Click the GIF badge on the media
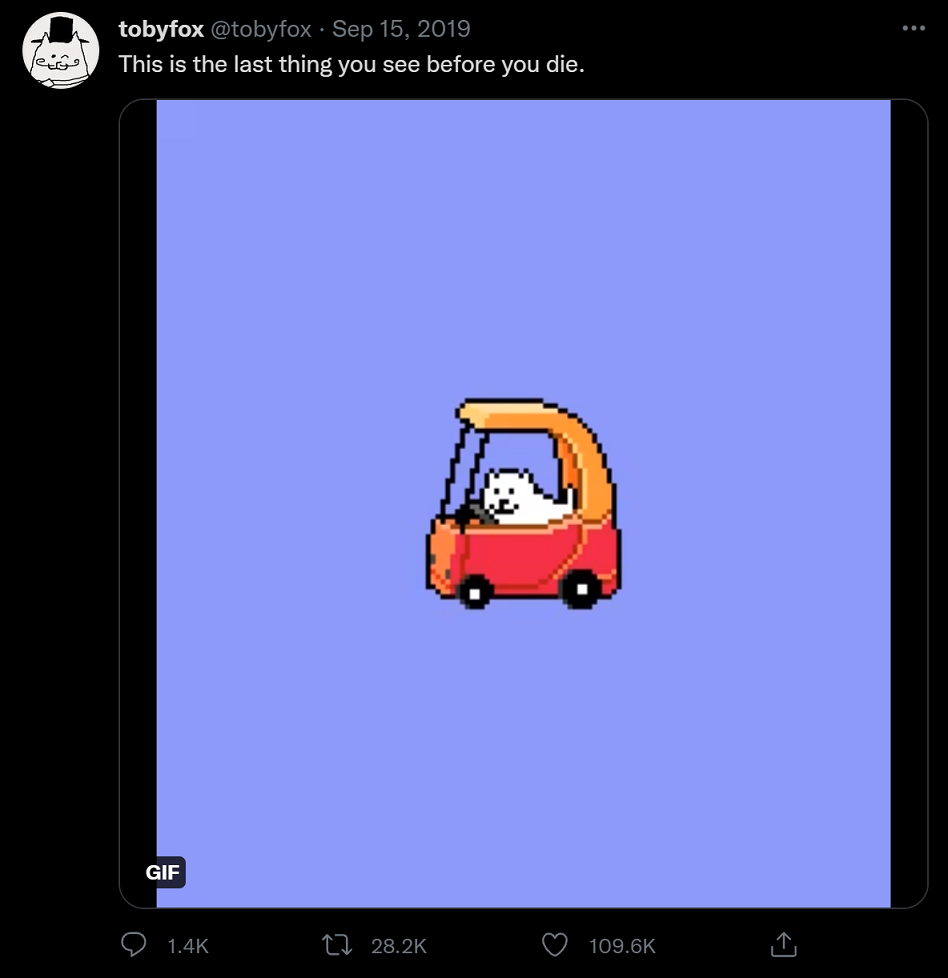The width and height of the screenshot is (948, 978). coord(162,872)
